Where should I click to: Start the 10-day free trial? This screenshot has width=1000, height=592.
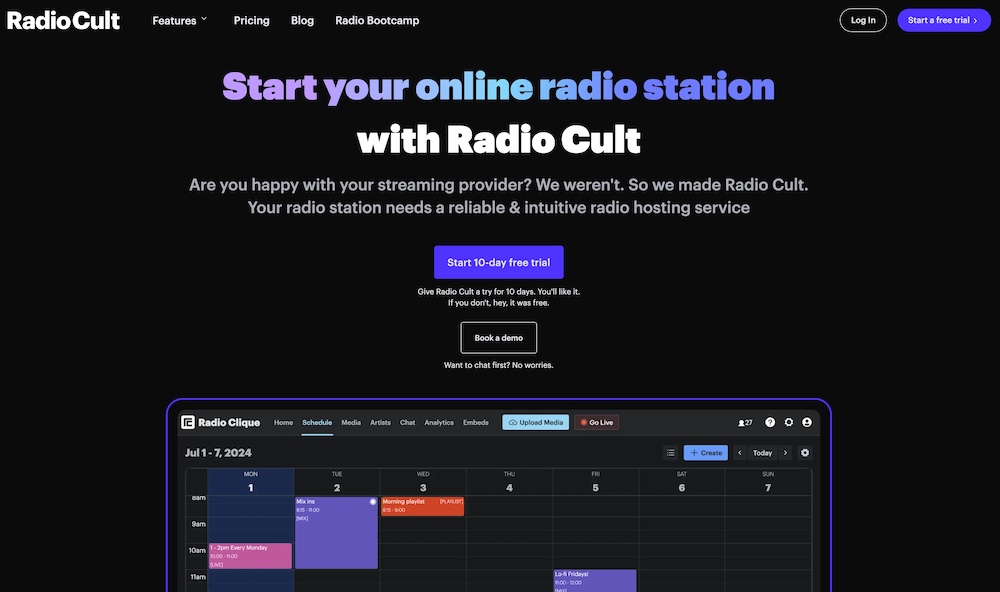click(x=498, y=262)
